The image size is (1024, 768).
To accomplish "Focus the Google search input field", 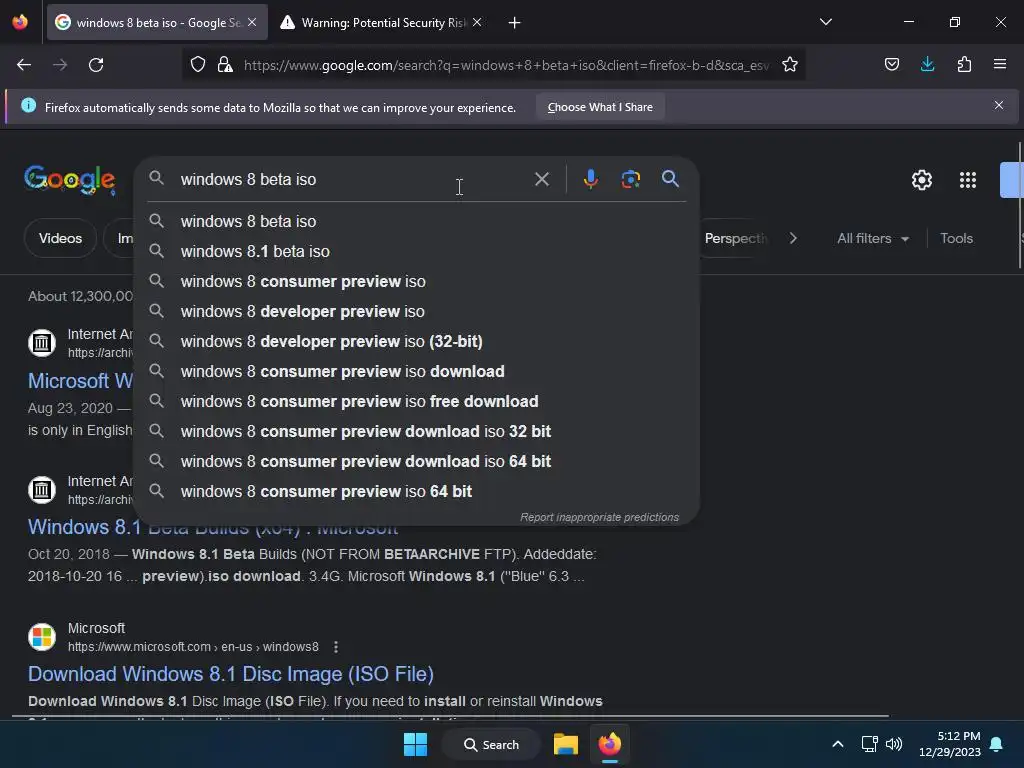I will coord(353,179).
